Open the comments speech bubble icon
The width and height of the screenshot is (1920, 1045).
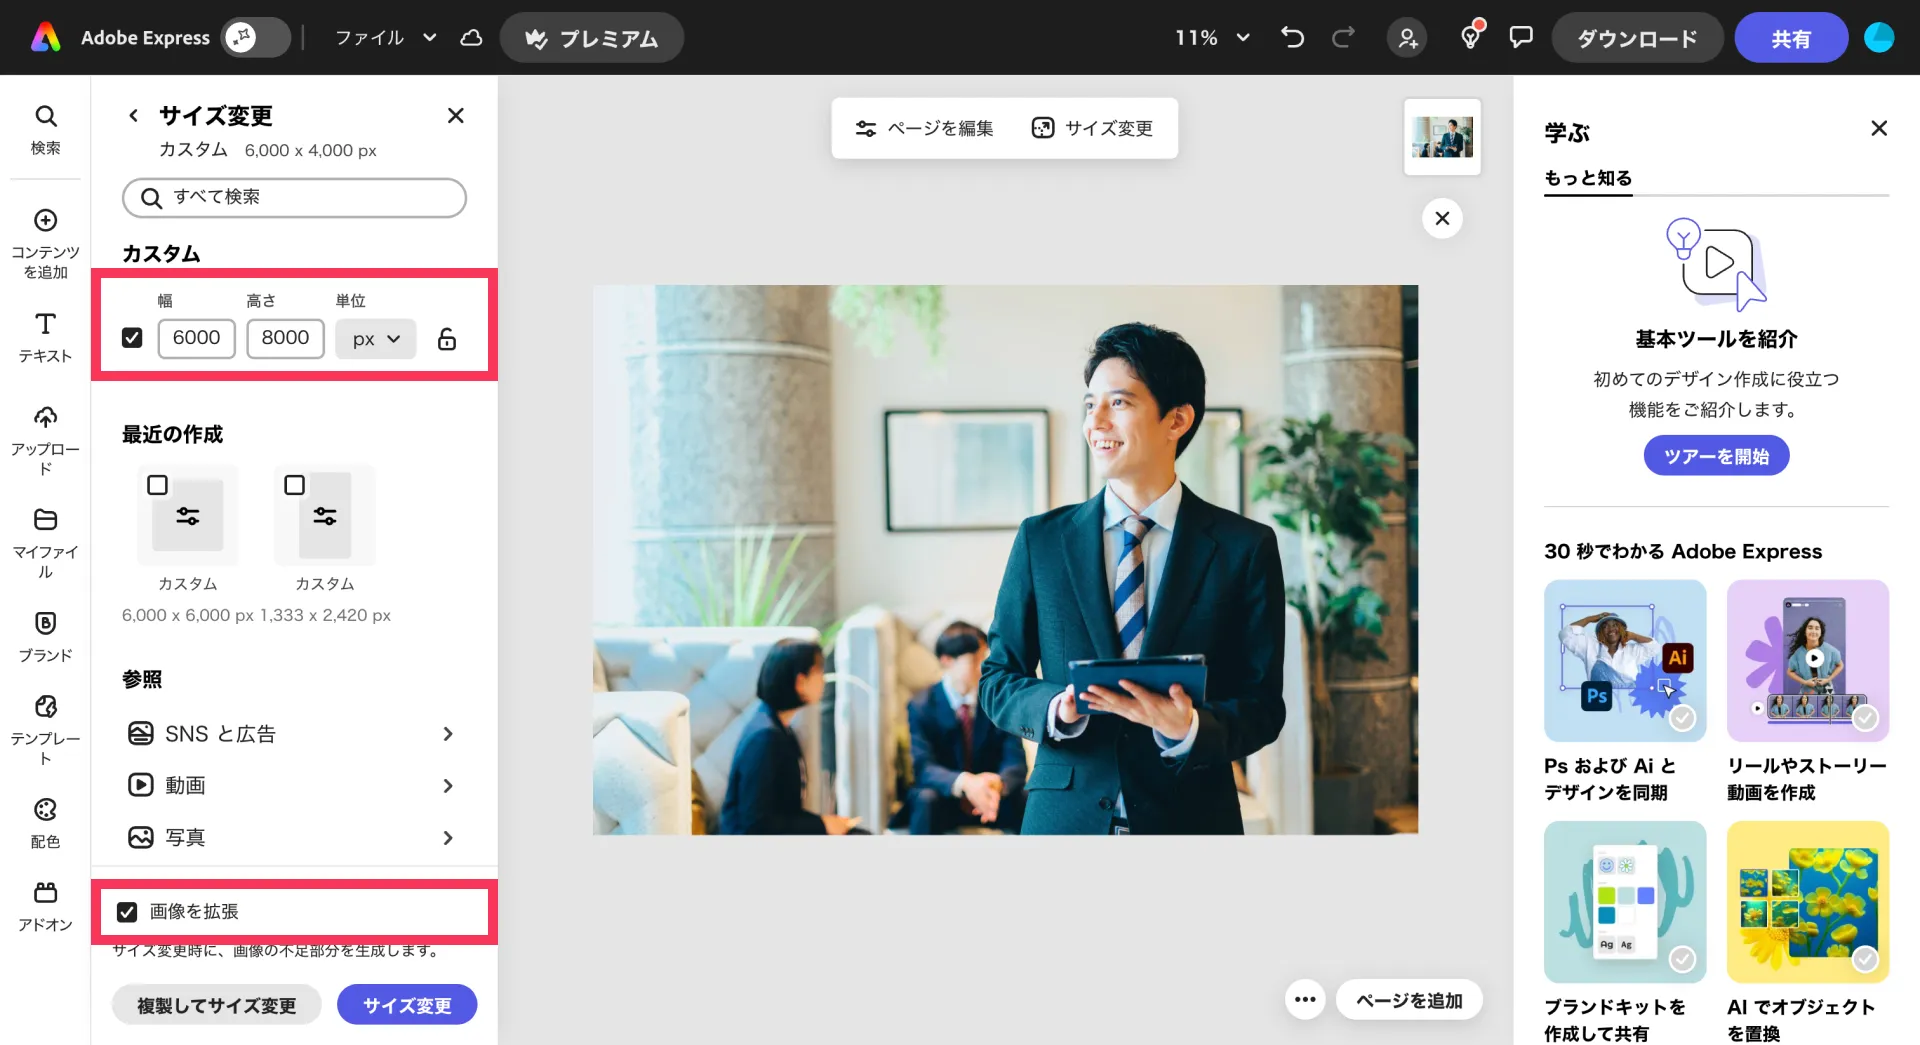(x=1520, y=38)
